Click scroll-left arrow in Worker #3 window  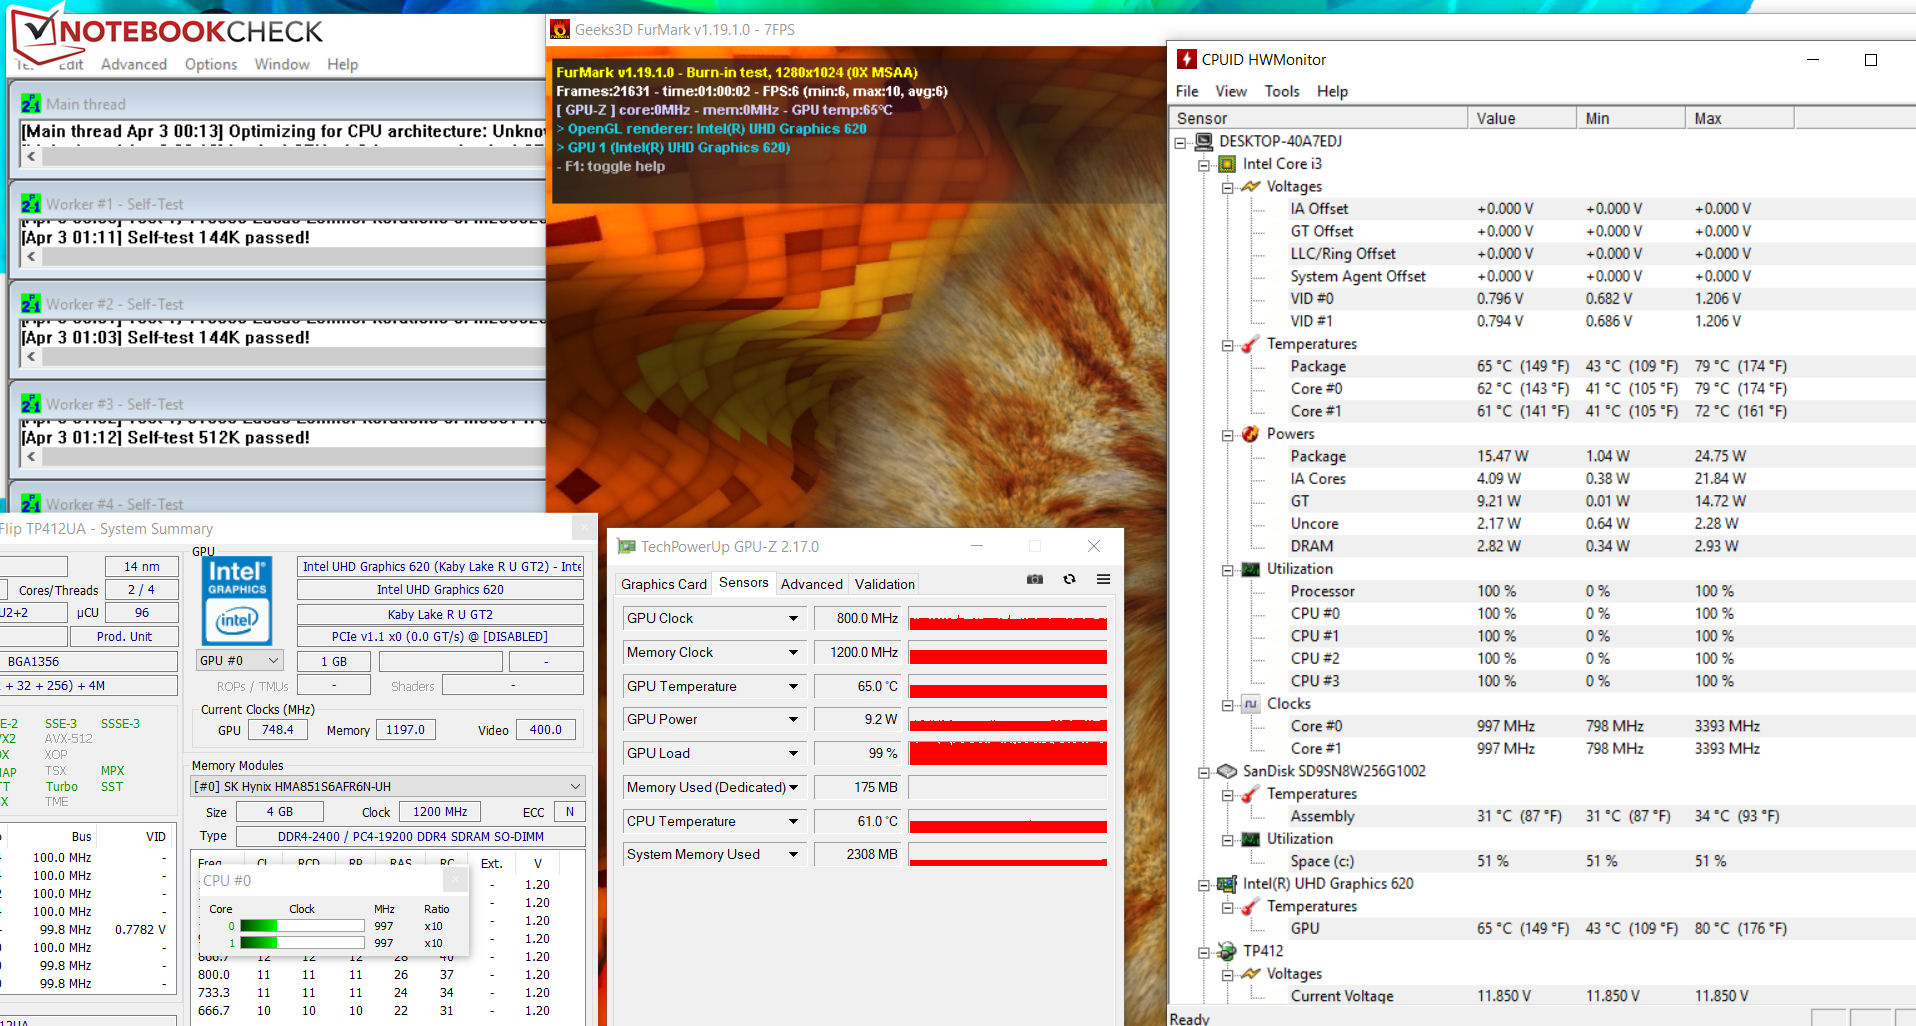coord(31,456)
